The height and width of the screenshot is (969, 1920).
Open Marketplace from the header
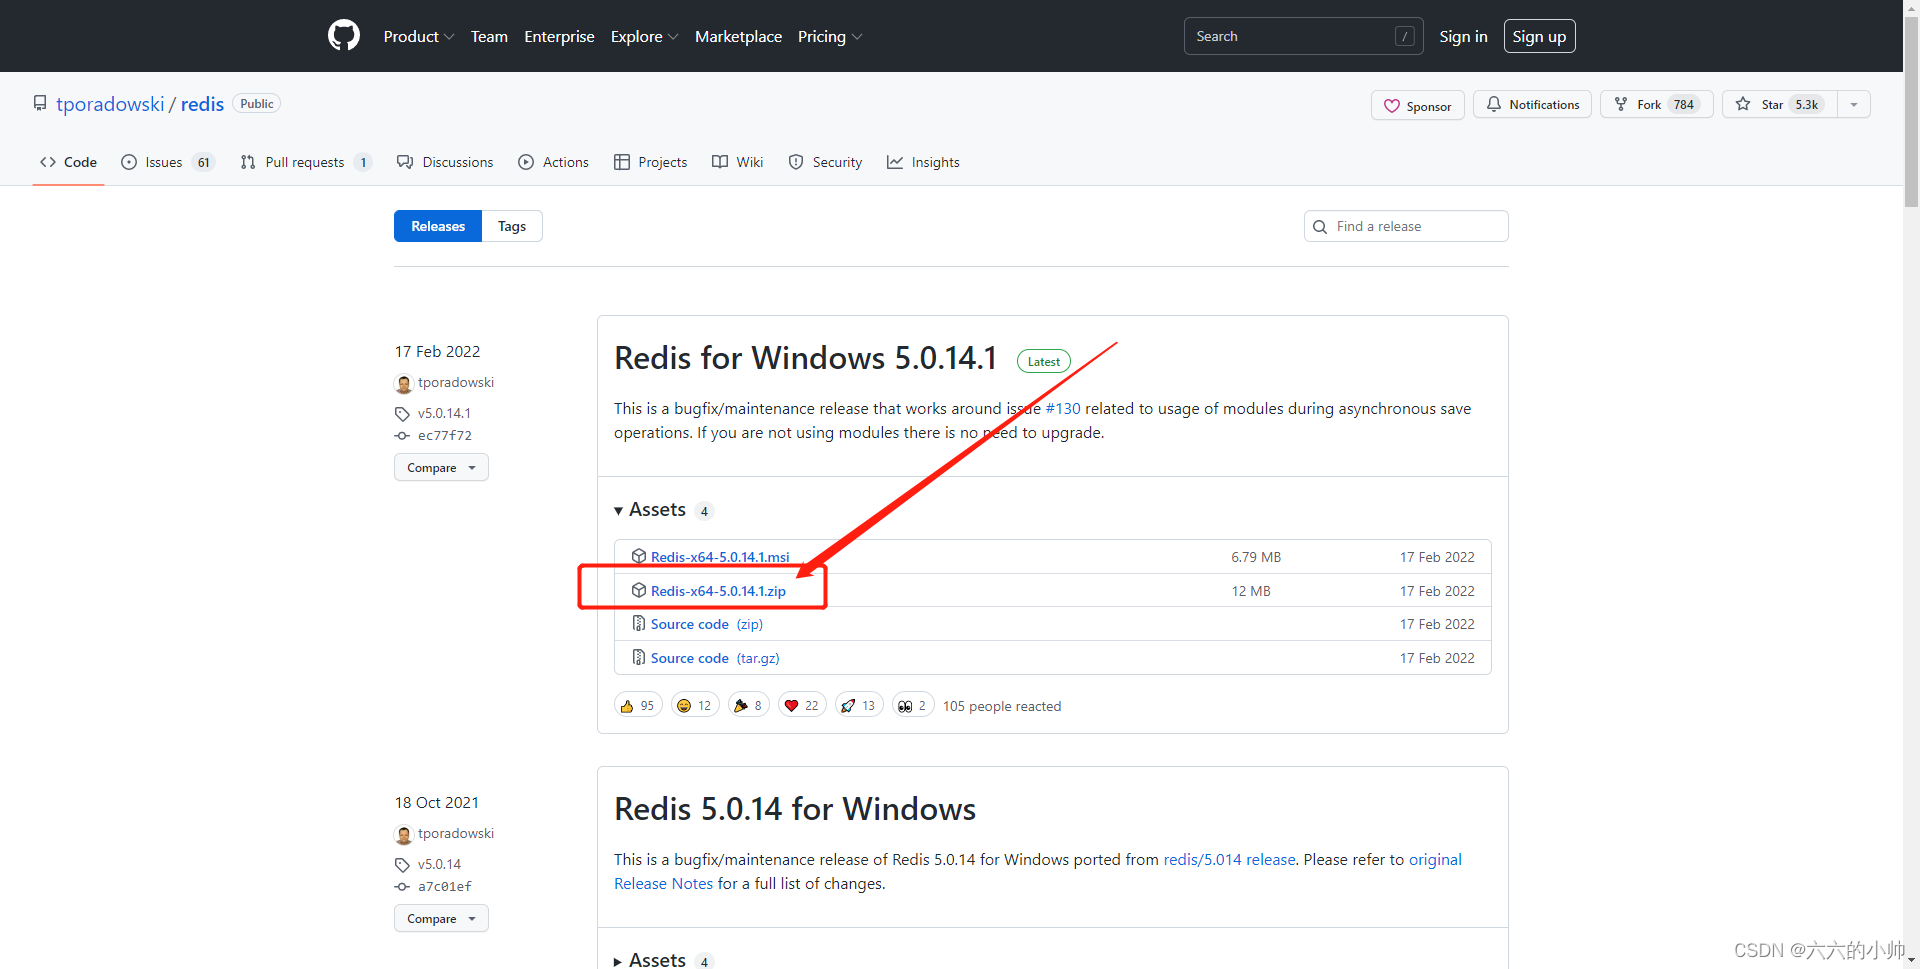click(738, 36)
